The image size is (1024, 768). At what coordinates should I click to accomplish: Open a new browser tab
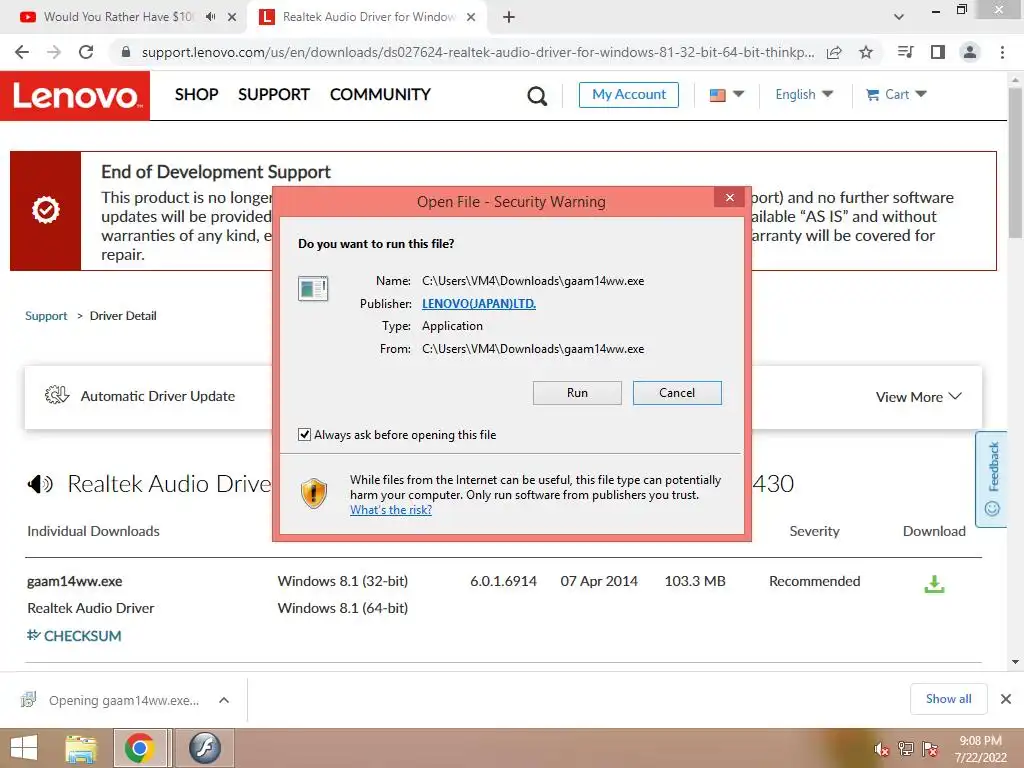tap(509, 17)
